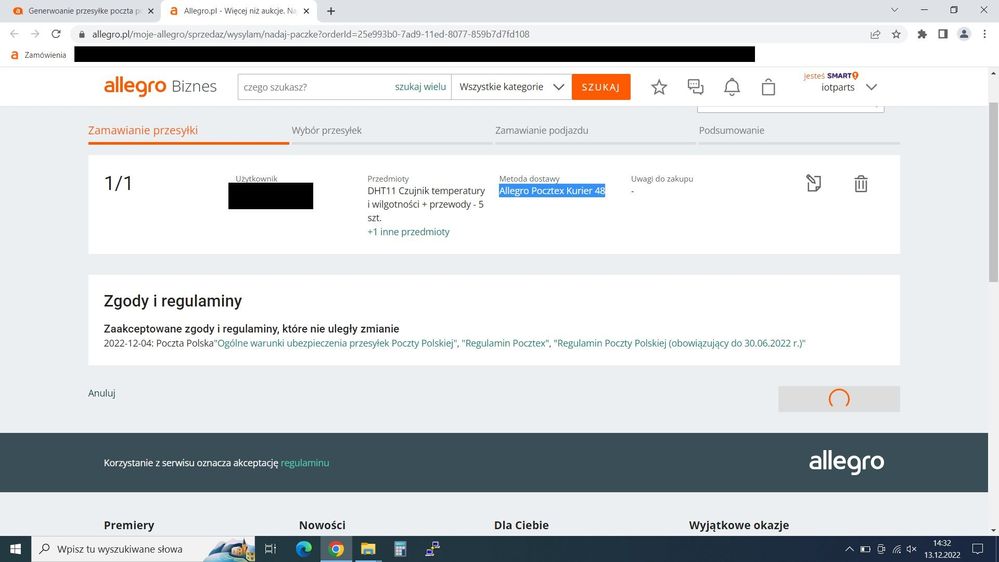
Task: Click the taskbar clock showing 14:32
Action: [x=942, y=549]
